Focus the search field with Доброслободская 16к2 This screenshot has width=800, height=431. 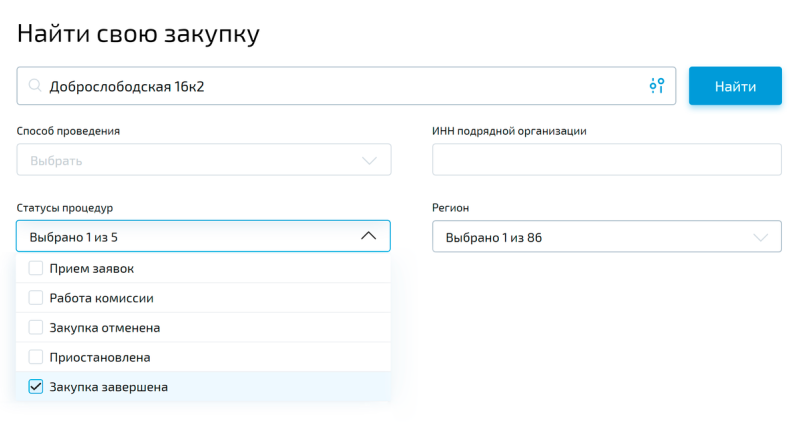[346, 86]
